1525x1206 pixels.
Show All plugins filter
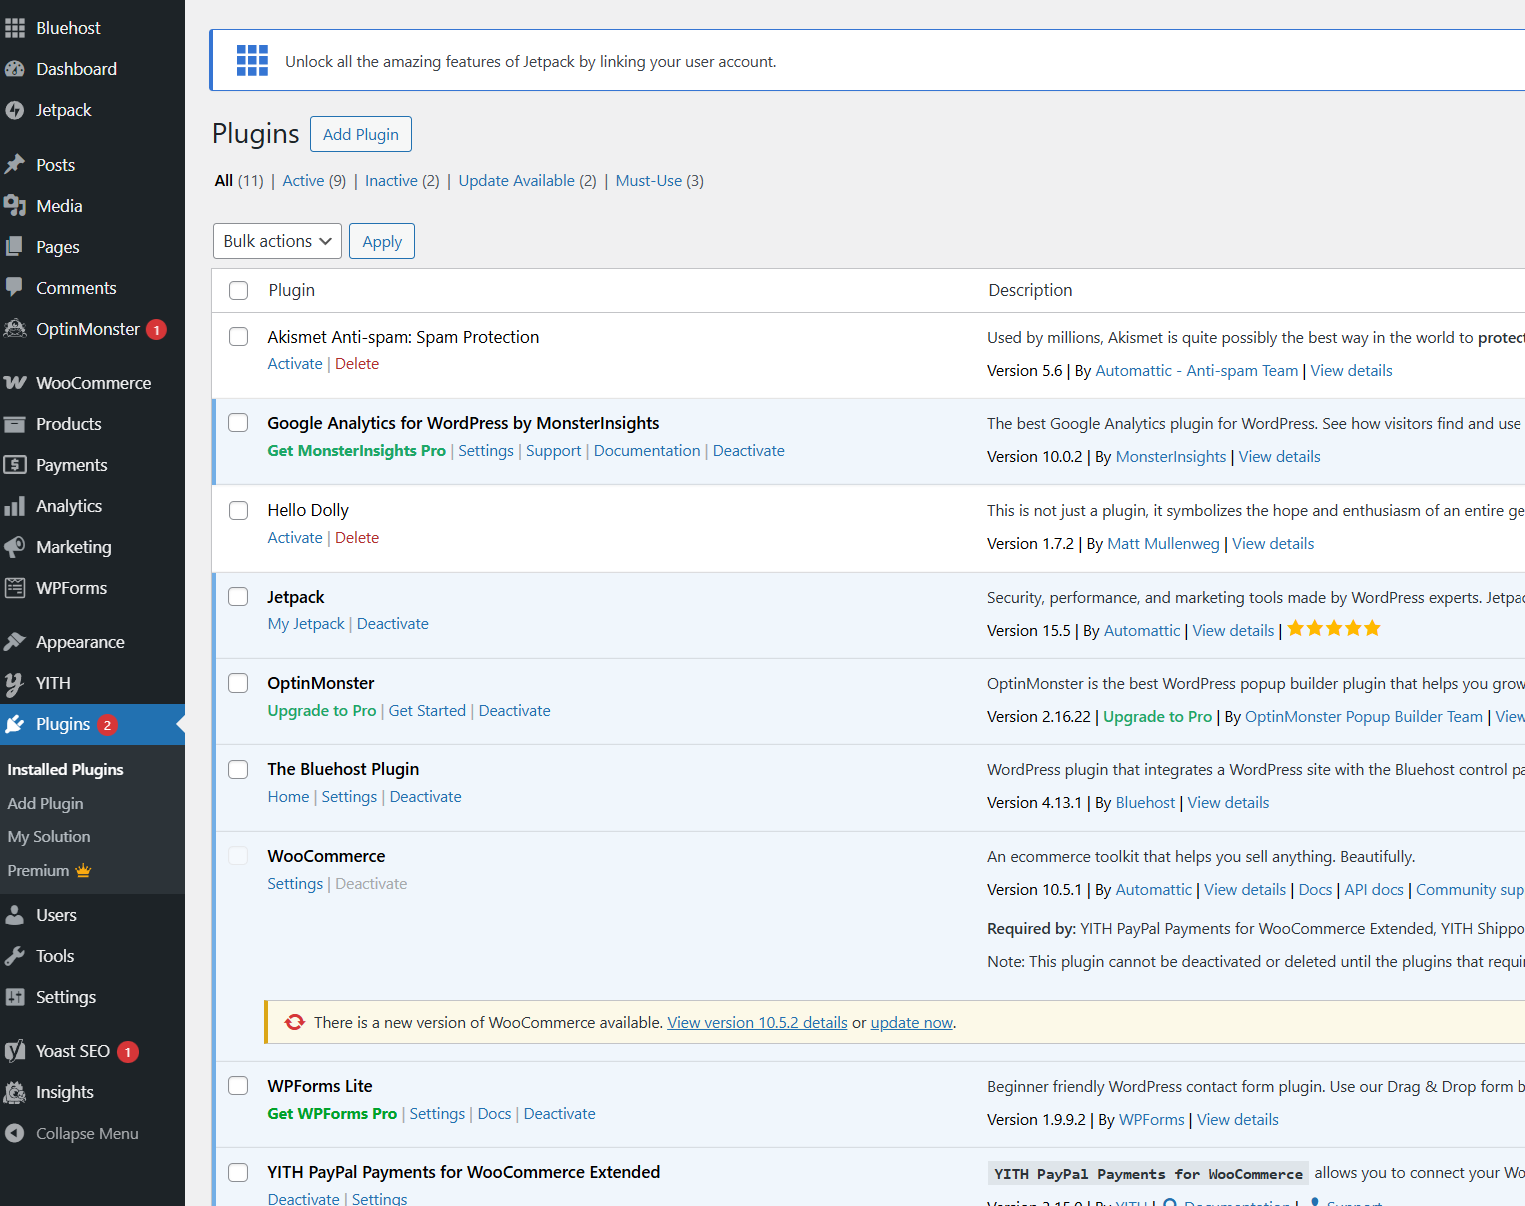[x=239, y=181]
